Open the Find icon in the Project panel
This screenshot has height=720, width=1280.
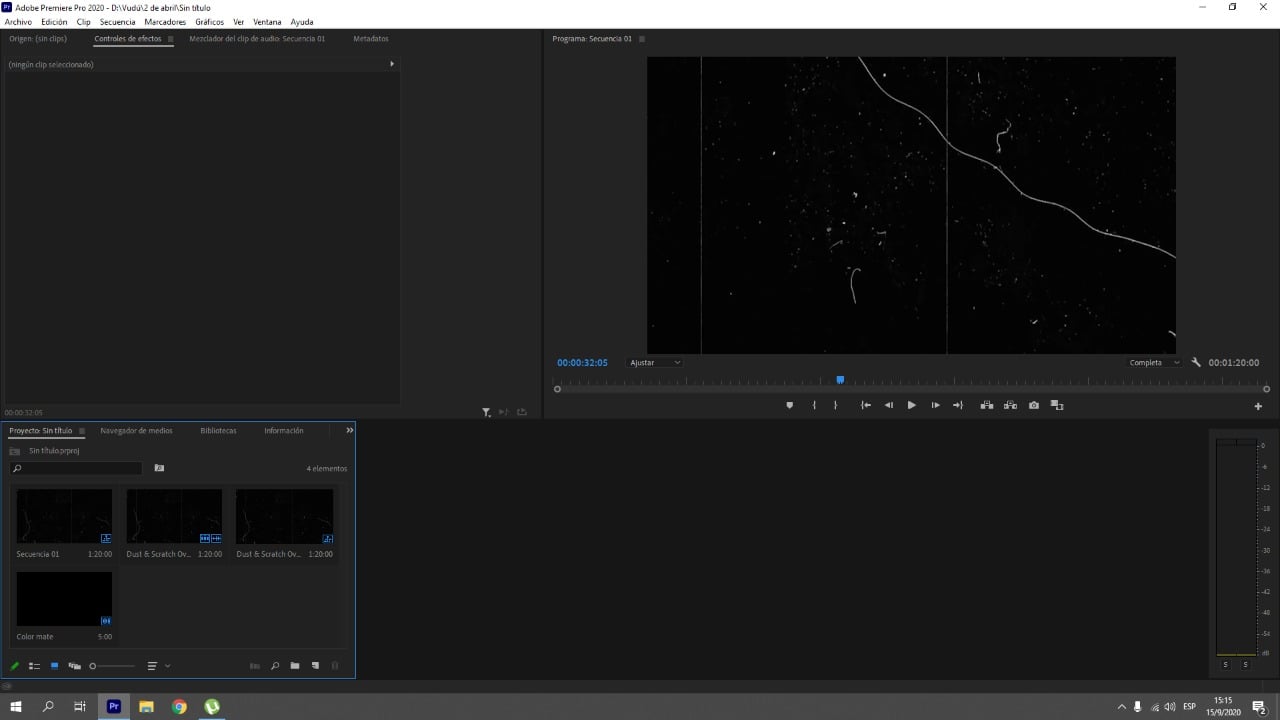click(275, 665)
